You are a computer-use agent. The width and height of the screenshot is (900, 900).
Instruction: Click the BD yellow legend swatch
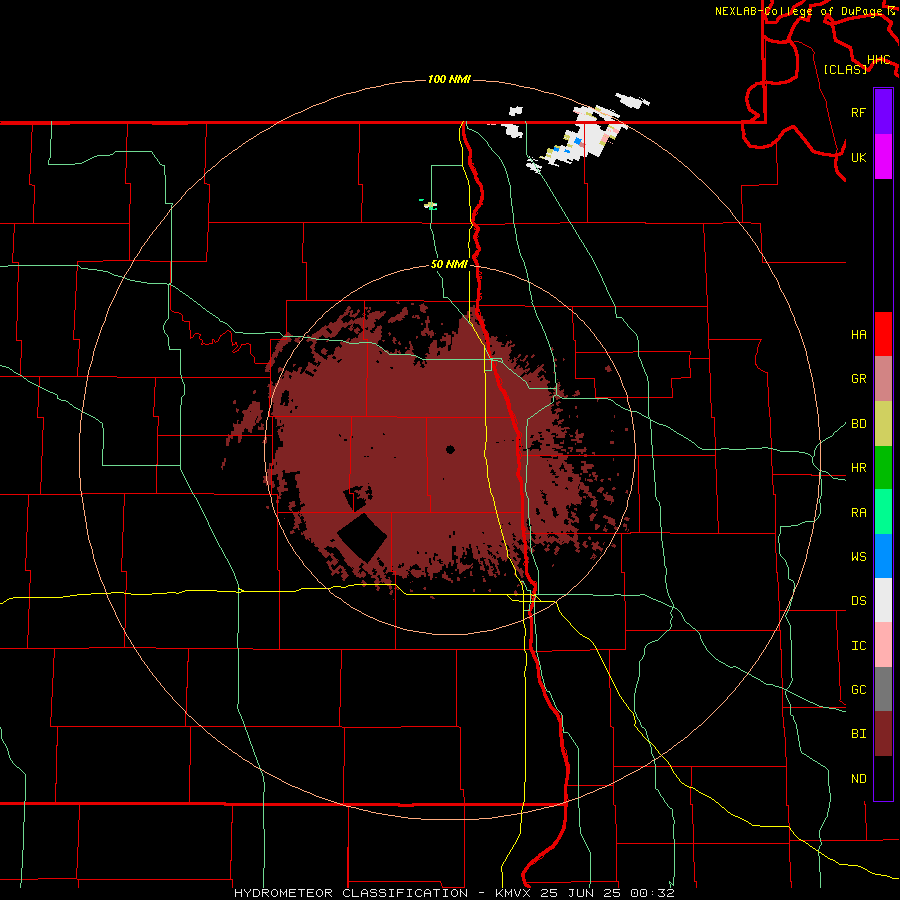883,424
